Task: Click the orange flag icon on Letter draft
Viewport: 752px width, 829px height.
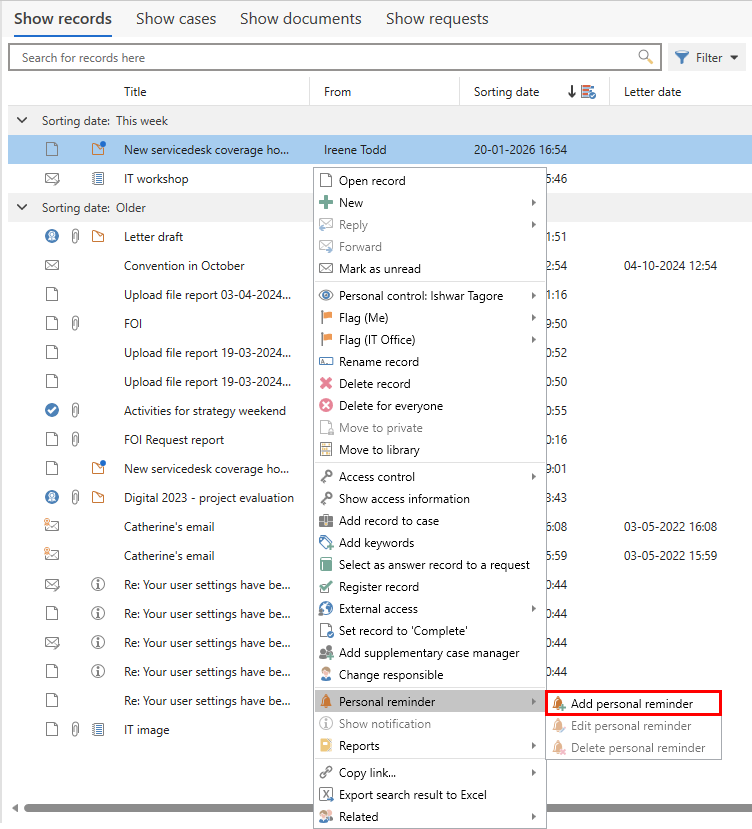Action: click(98, 236)
